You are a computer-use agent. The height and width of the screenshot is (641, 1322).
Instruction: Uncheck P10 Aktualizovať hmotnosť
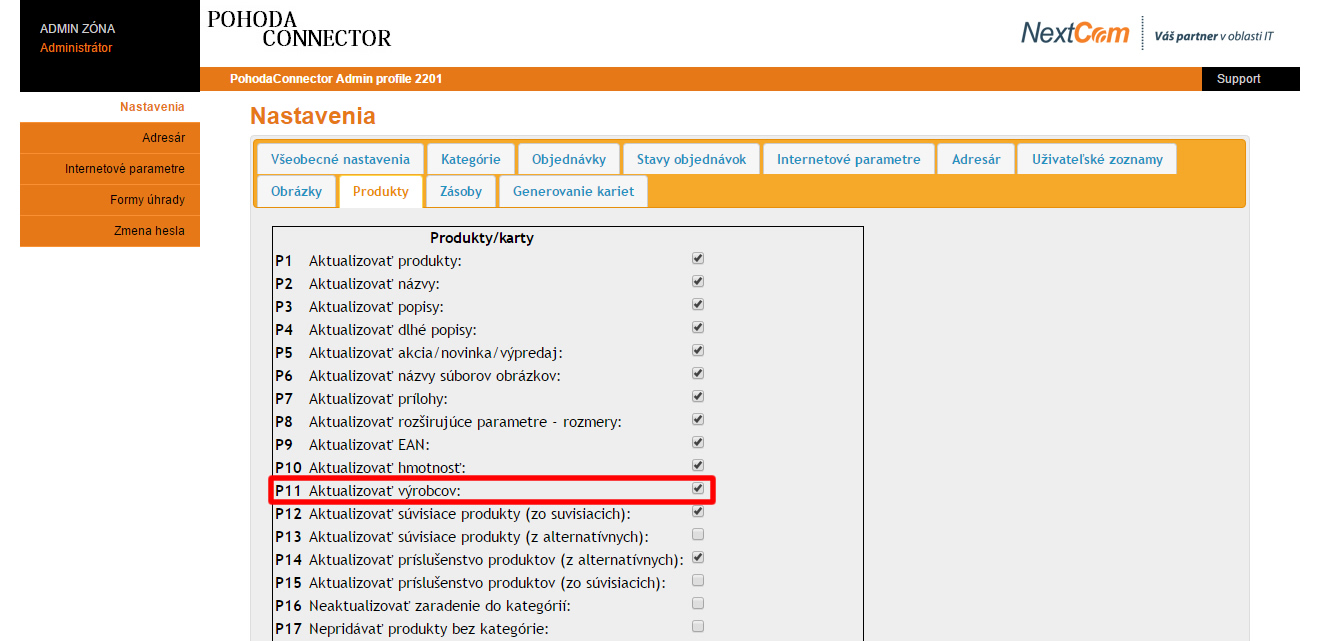(698, 465)
